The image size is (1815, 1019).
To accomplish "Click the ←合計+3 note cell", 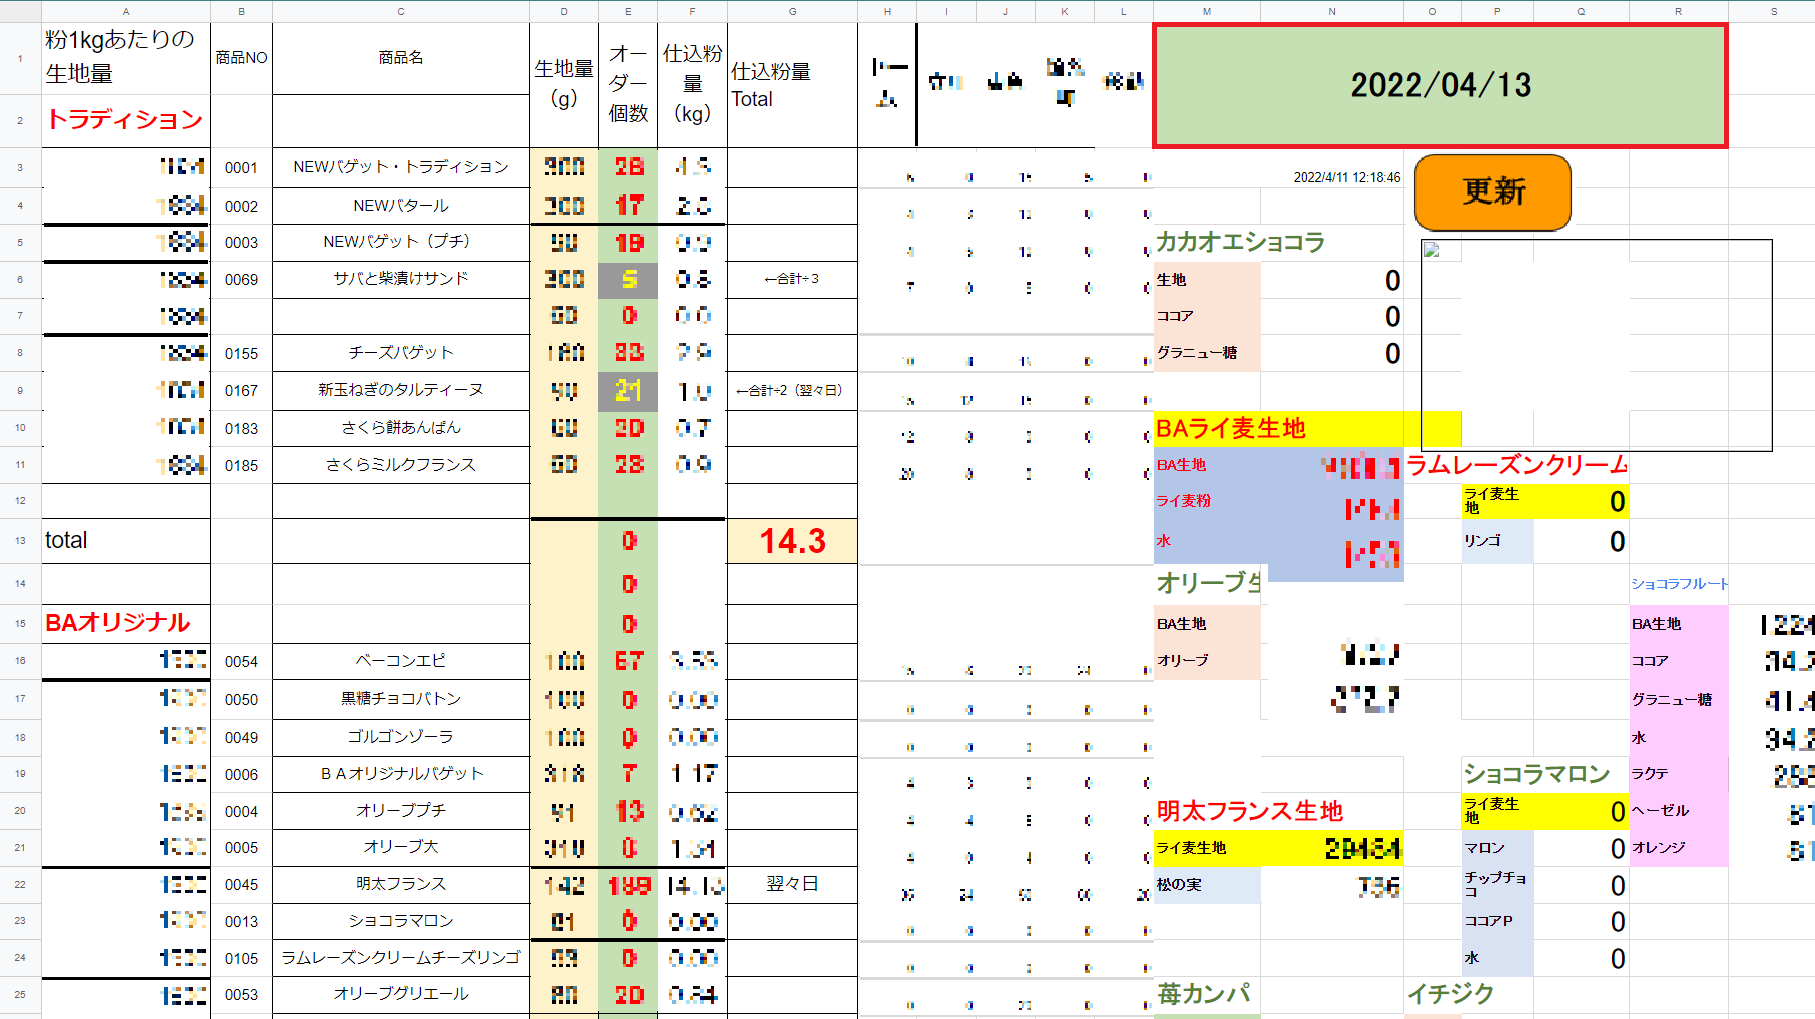I will 792,279.
